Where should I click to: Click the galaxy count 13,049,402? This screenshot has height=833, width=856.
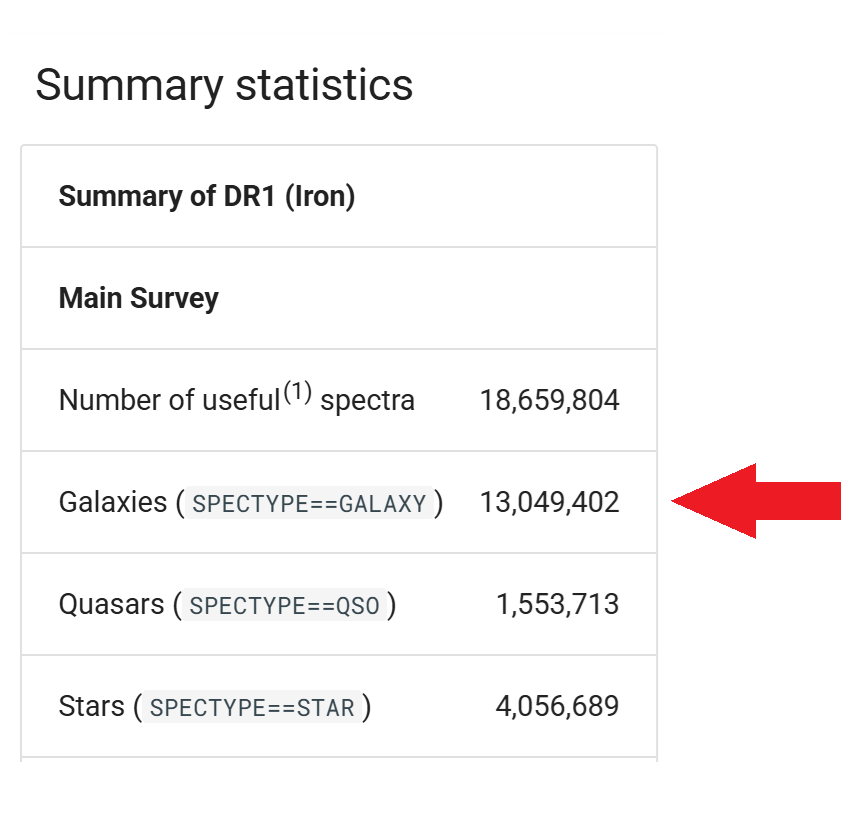coord(549,502)
